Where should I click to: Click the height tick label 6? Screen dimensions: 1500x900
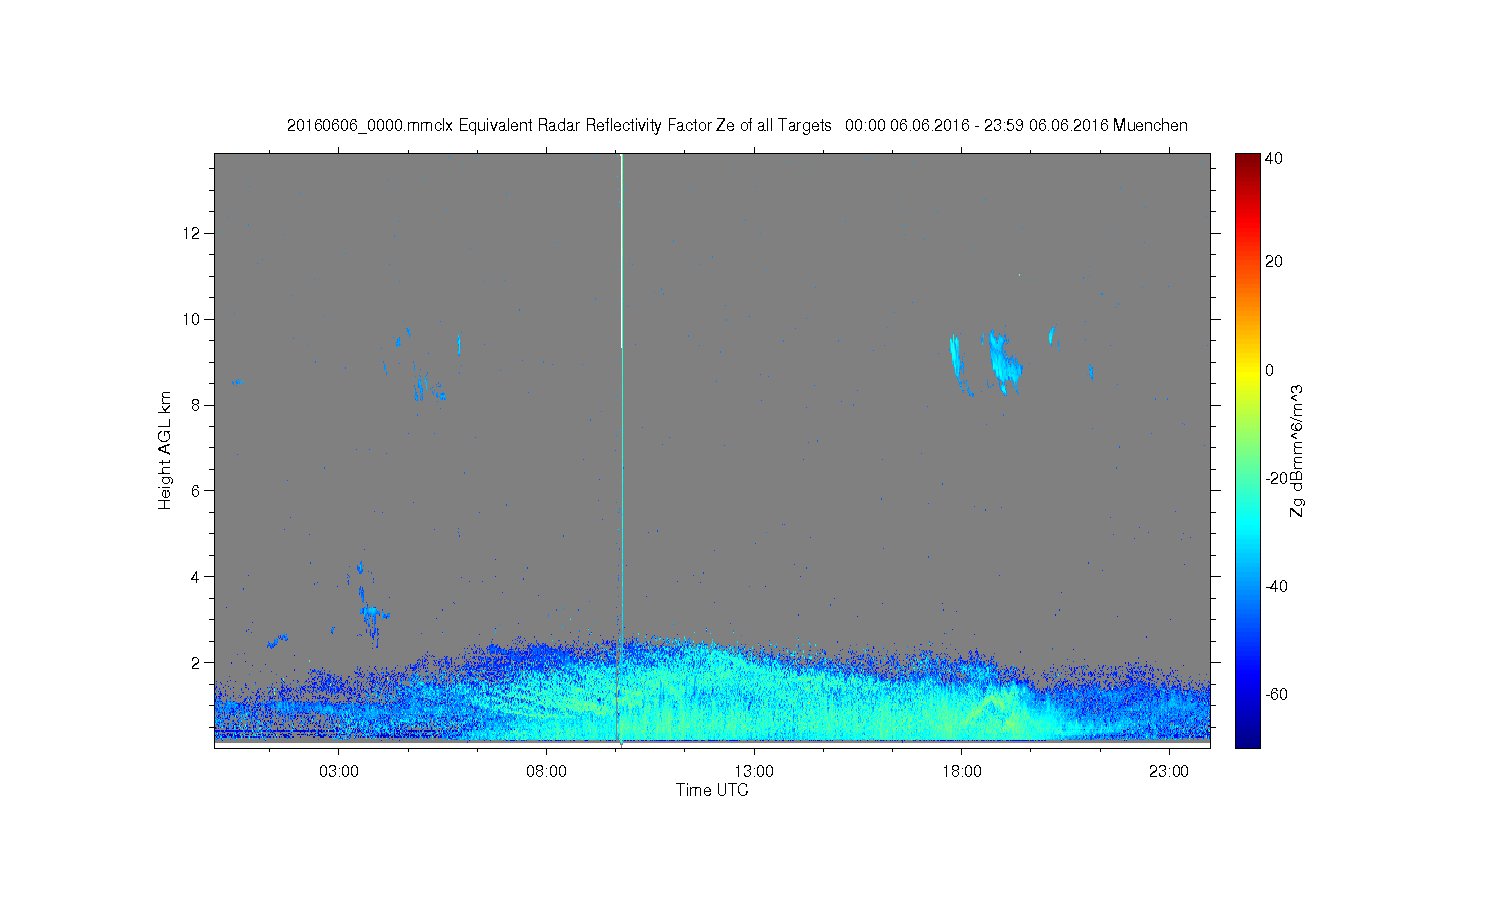pos(197,490)
